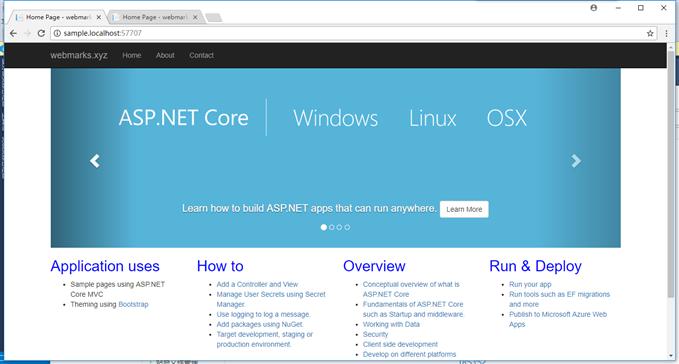Open the Chrome user profile icon
This screenshot has height=364, width=679.
(x=594, y=8)
